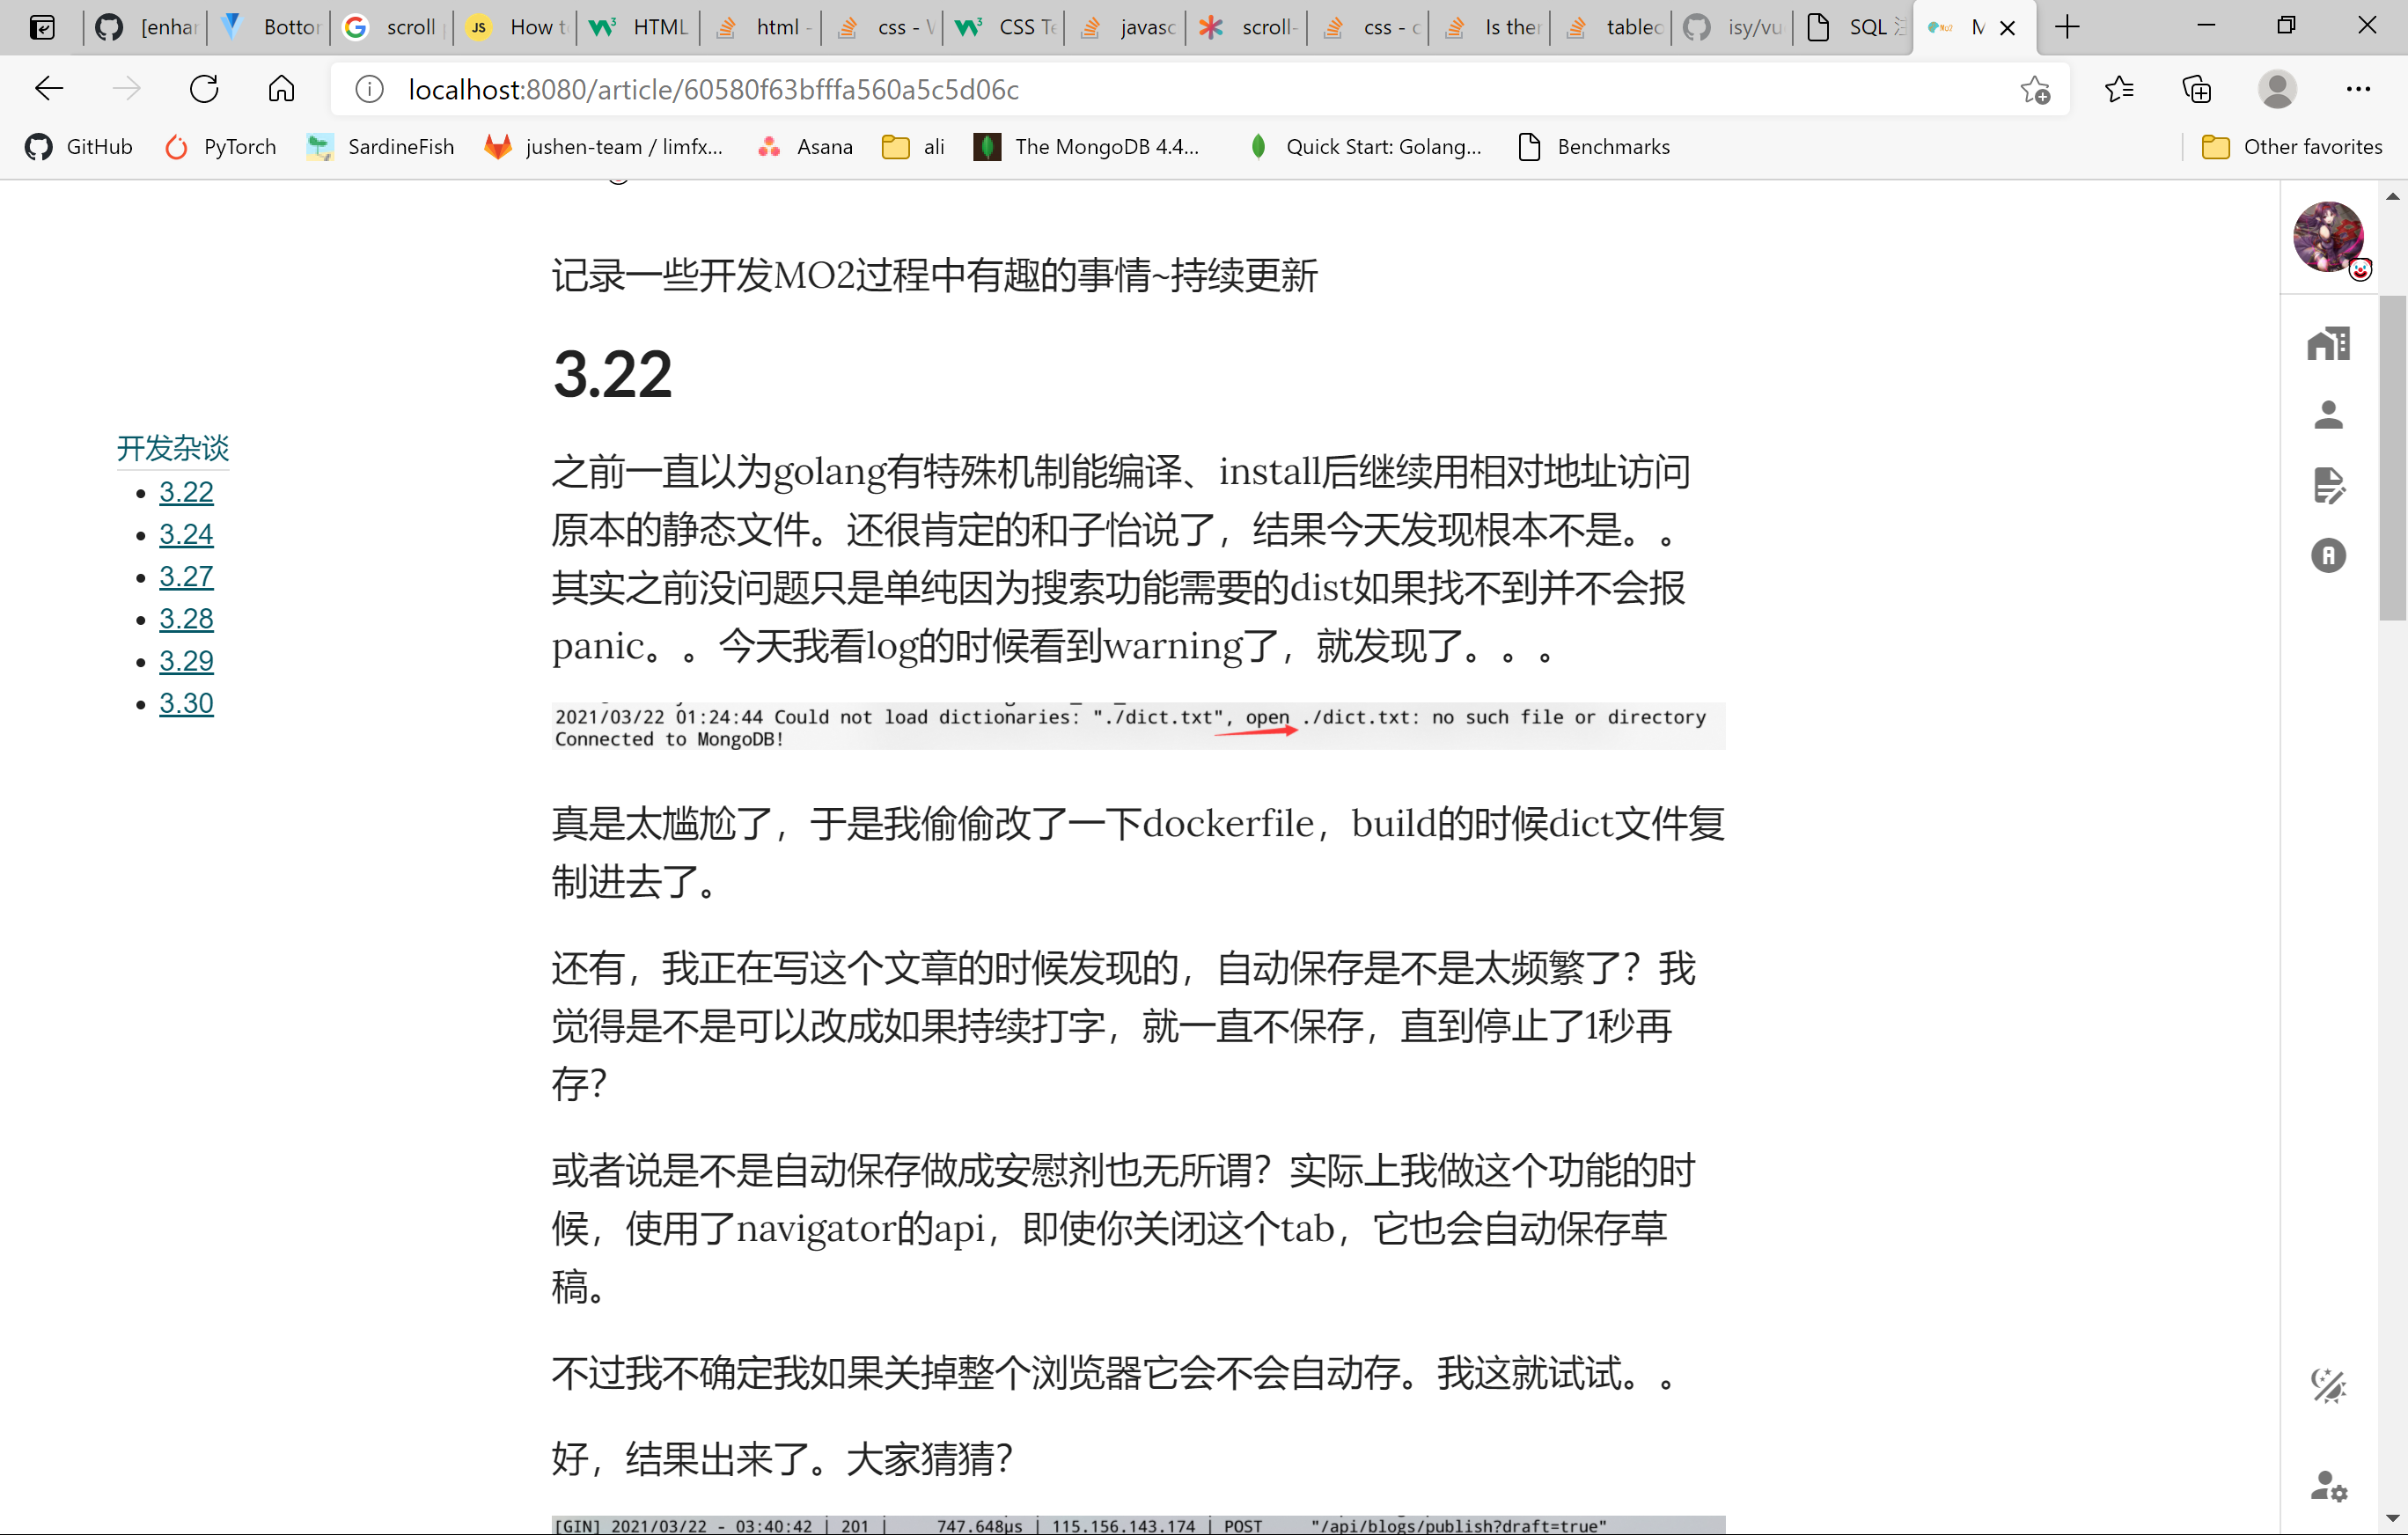
Task: Expand the Other favorites folder
Action: (x=2292, y=146)
